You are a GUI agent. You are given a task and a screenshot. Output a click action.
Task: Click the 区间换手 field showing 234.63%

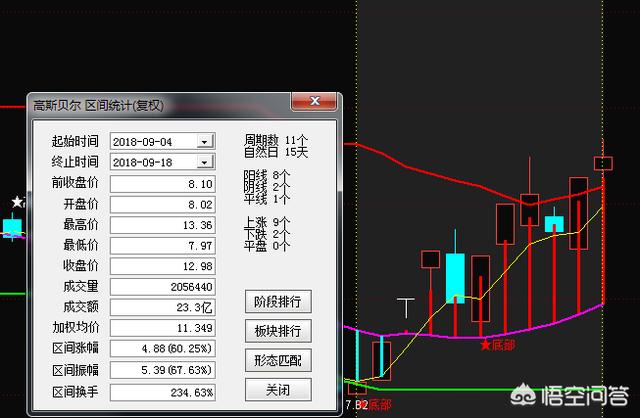pyautogui.click(x=162, y=393)
